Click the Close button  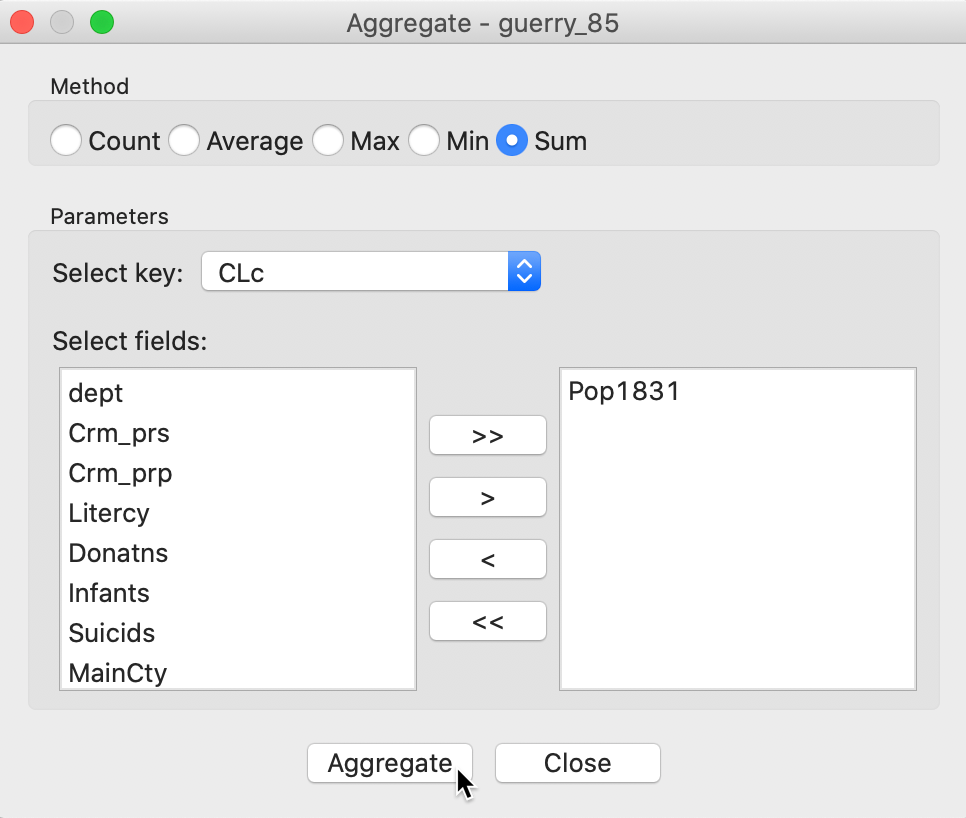pos(577,763)
